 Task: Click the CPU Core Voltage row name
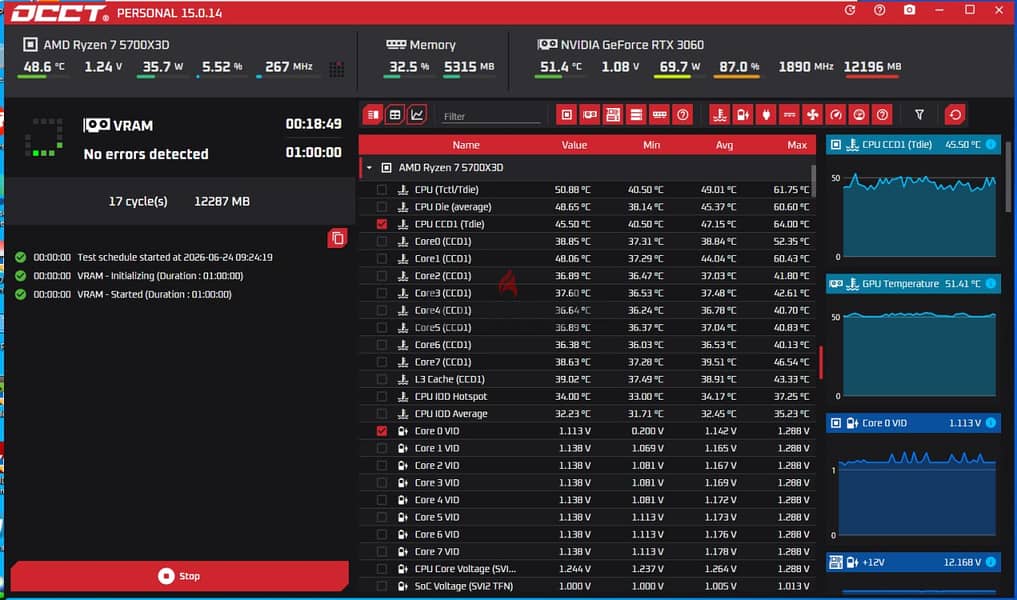pyautogui.click(x=465, y=569)
